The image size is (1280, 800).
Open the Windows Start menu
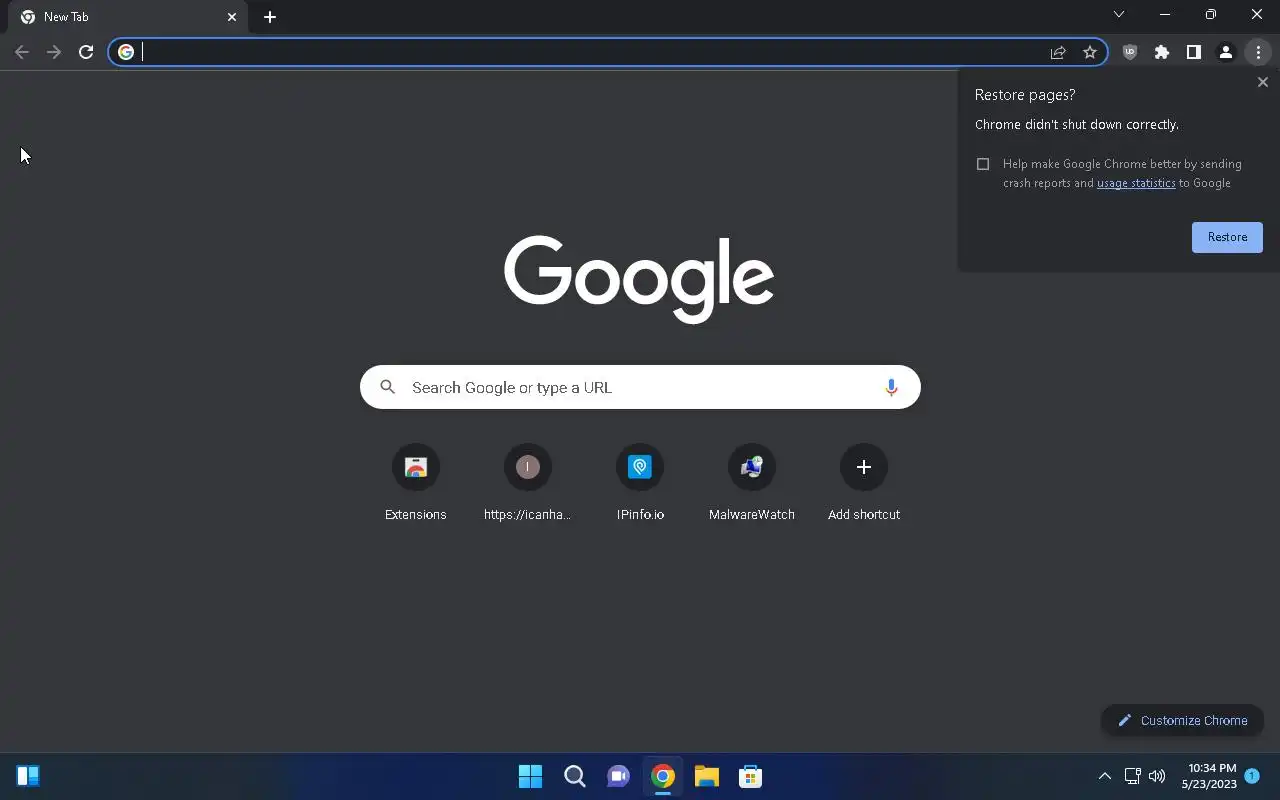point(530,776)
